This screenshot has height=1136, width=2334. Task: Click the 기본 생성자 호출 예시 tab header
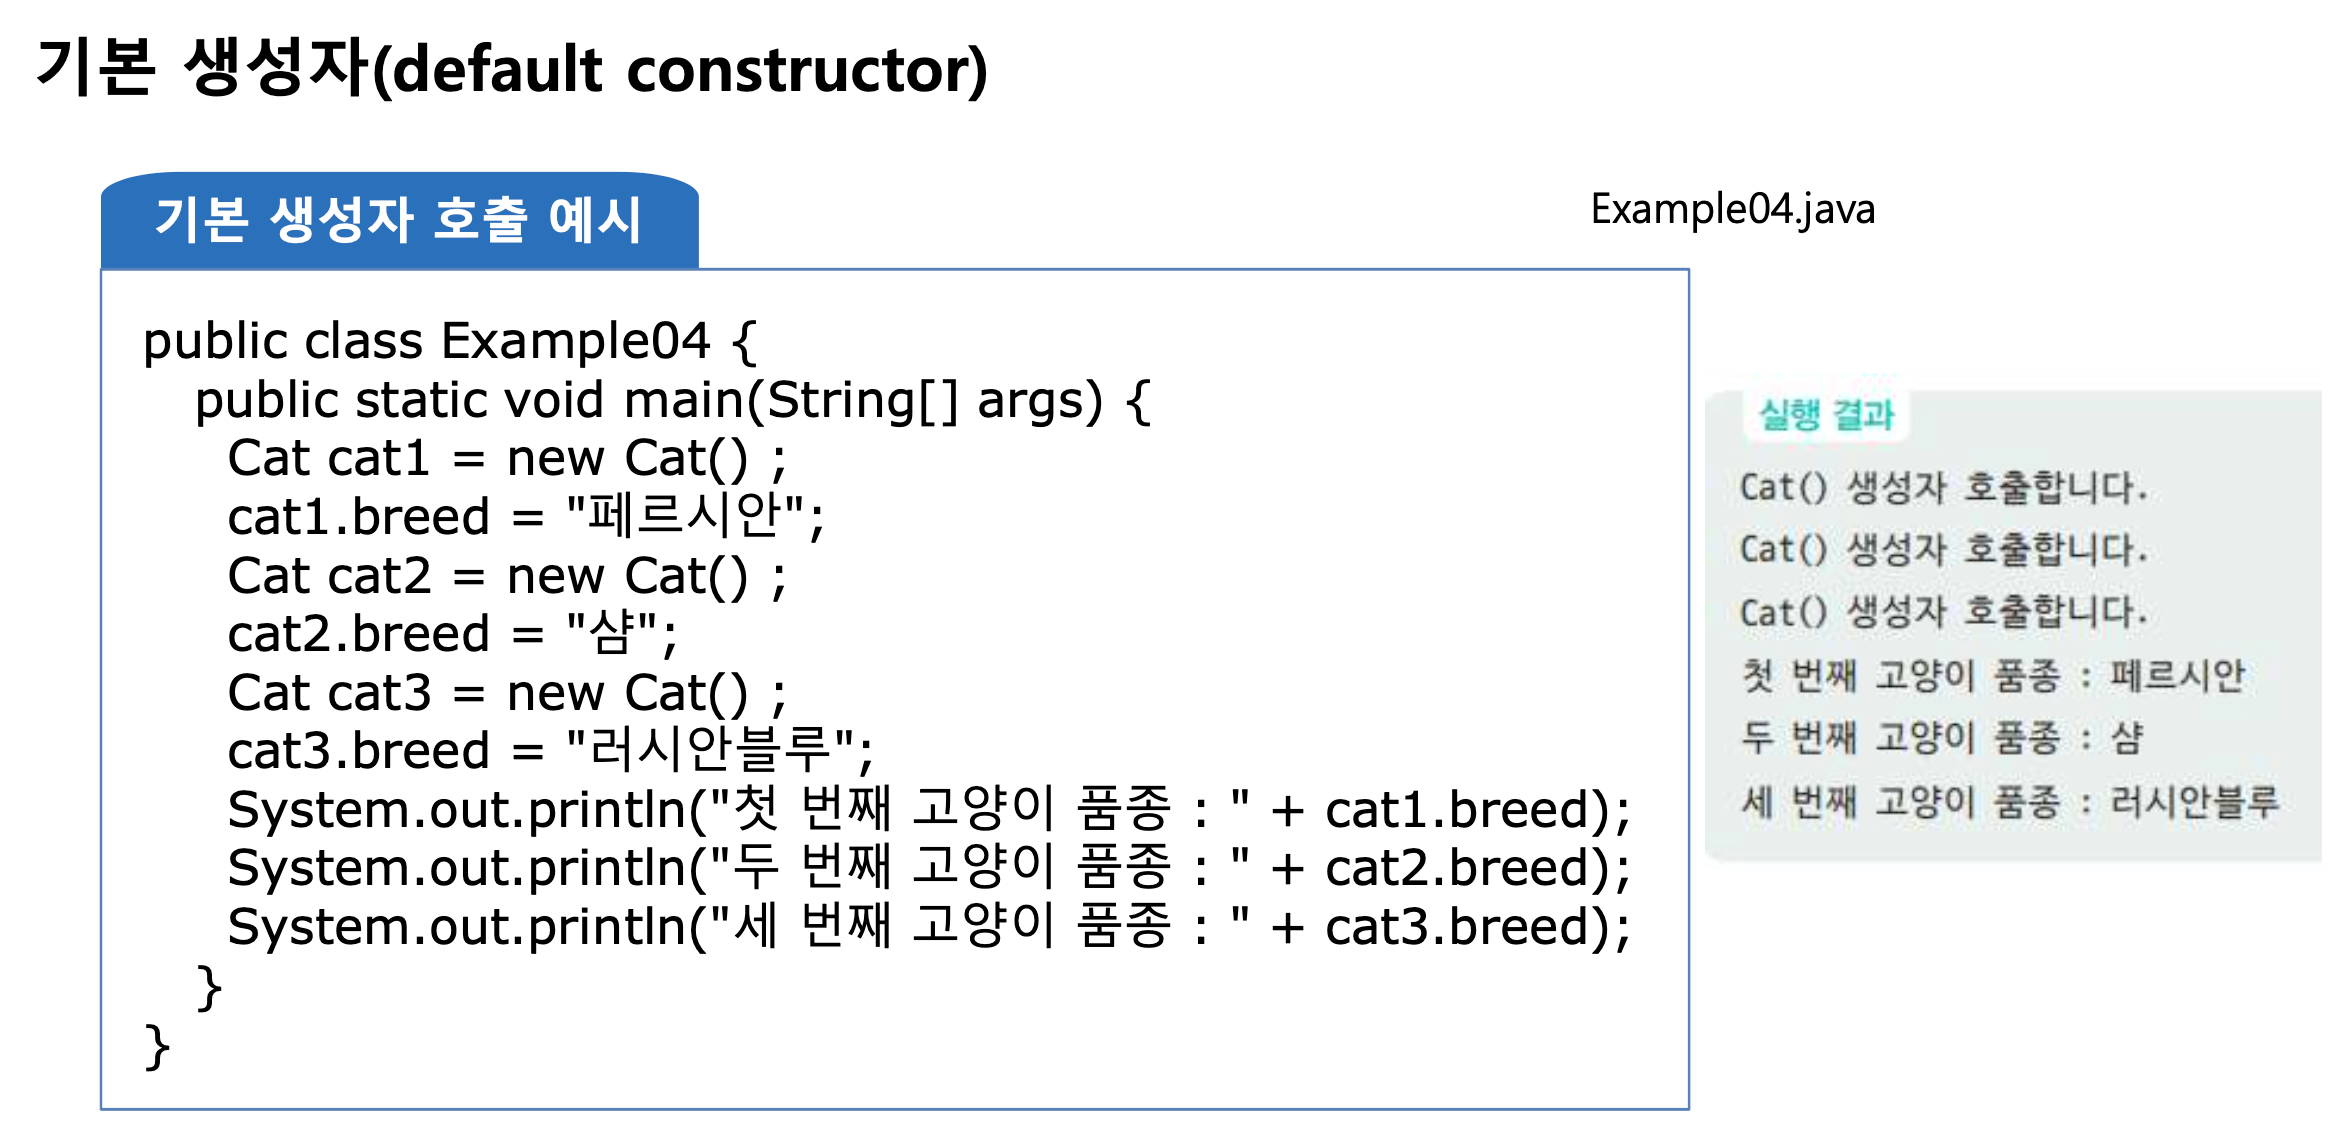pyautogui.click(x=398, y=220)
